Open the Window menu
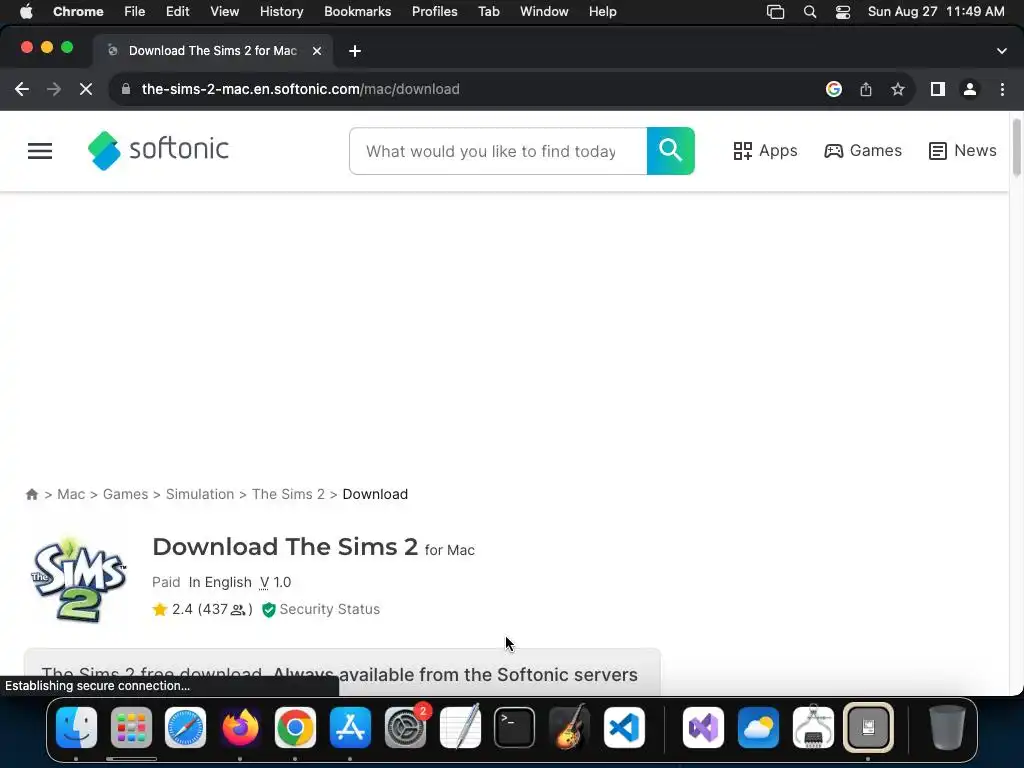The image size is (1024, 768). point(544,12)
